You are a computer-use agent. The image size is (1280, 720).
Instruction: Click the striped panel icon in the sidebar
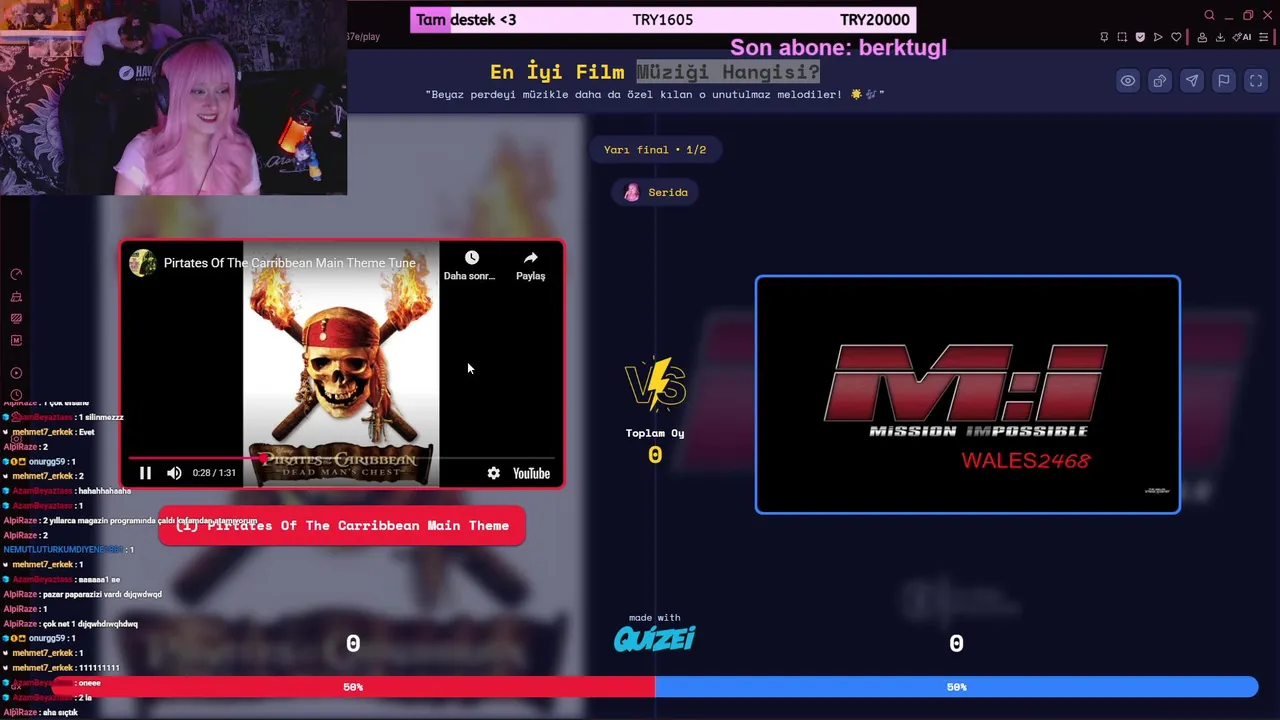click(x=16, y=319)
